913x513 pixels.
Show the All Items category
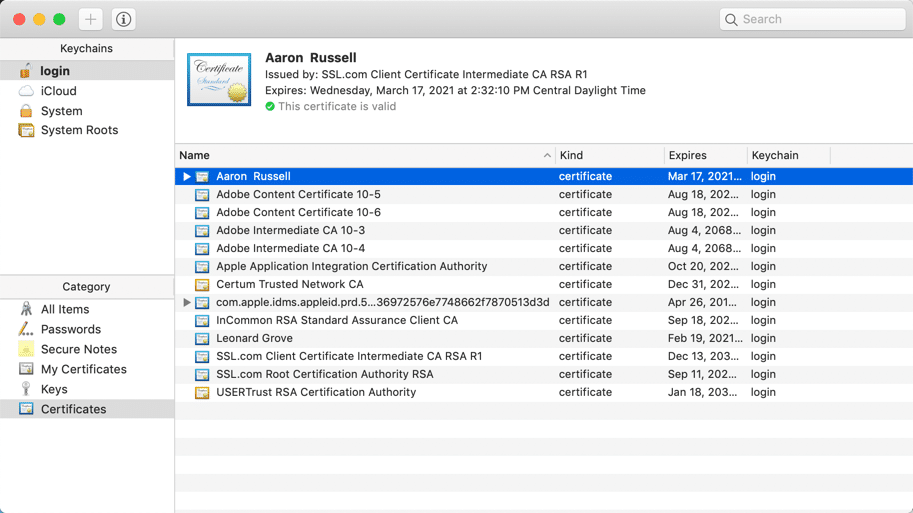coord(65,309)
